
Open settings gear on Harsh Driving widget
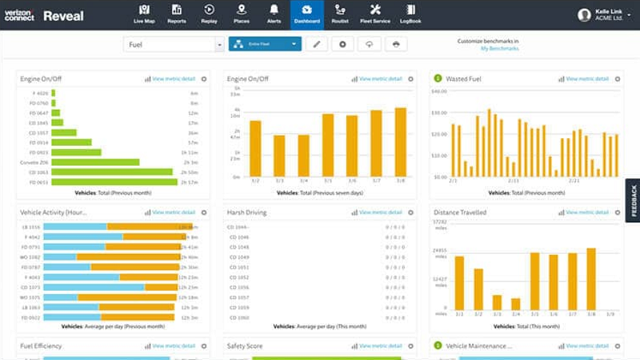click(411, 212)
